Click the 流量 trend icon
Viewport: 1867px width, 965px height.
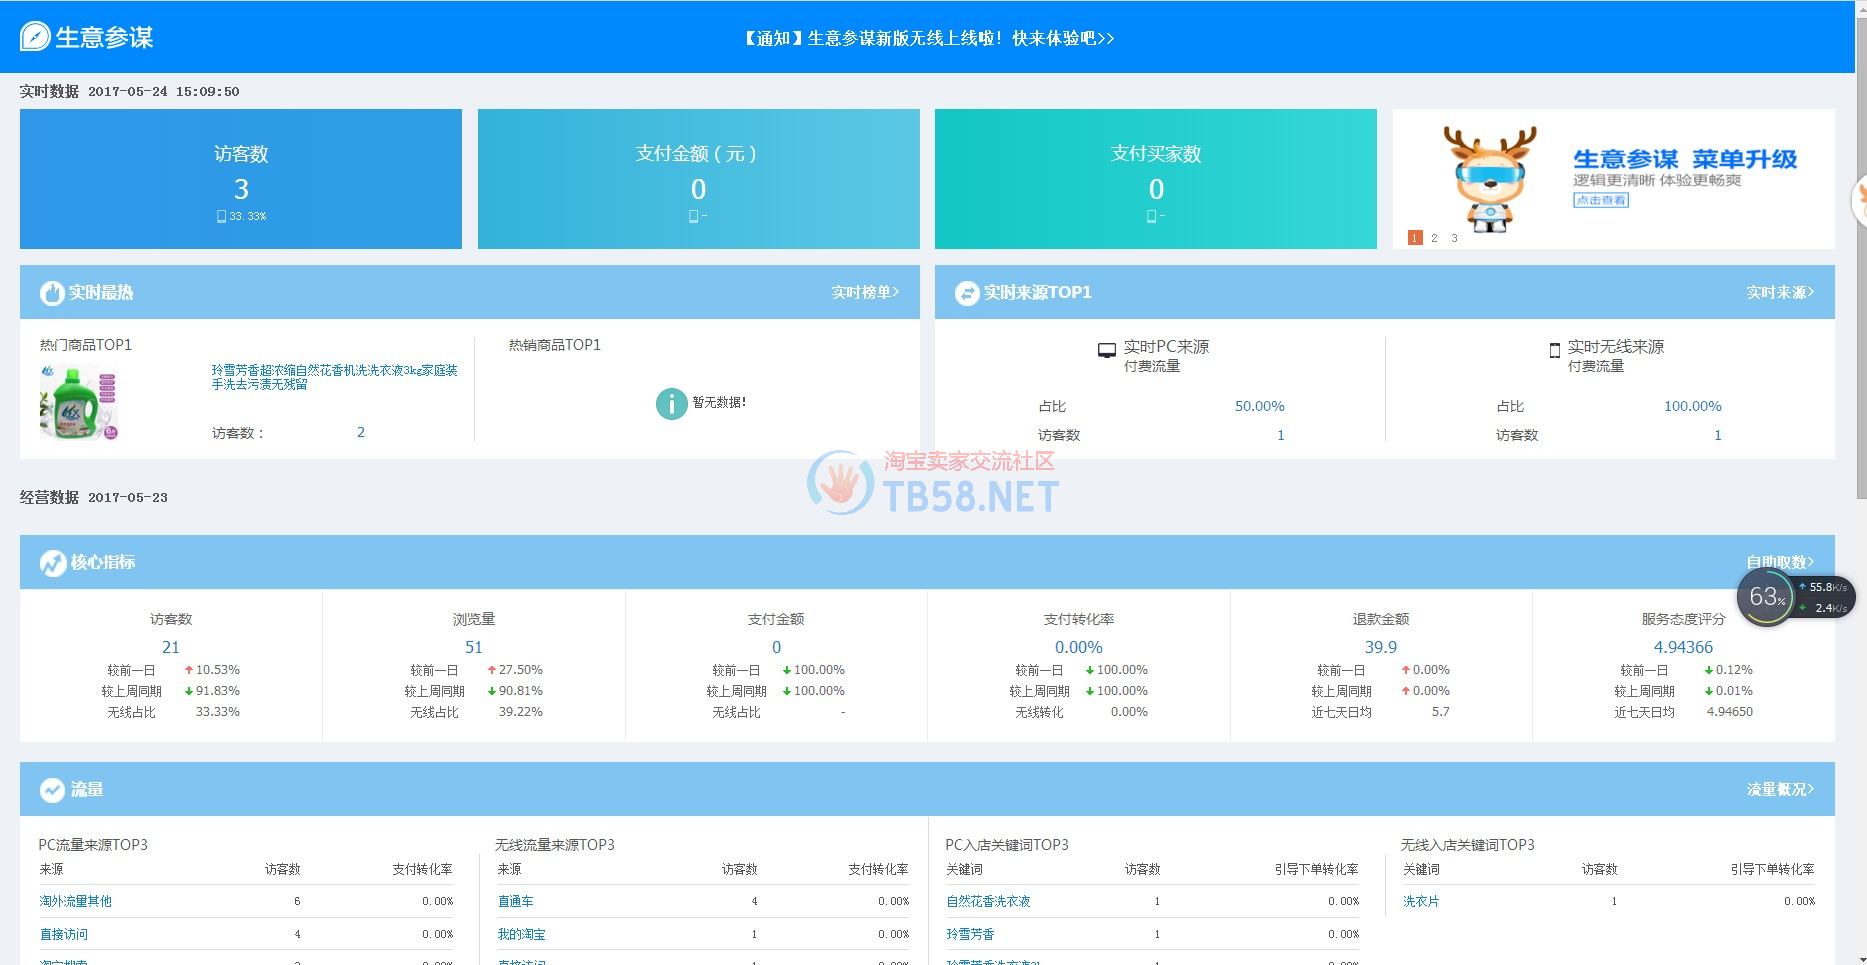click(x=52, y=790)
